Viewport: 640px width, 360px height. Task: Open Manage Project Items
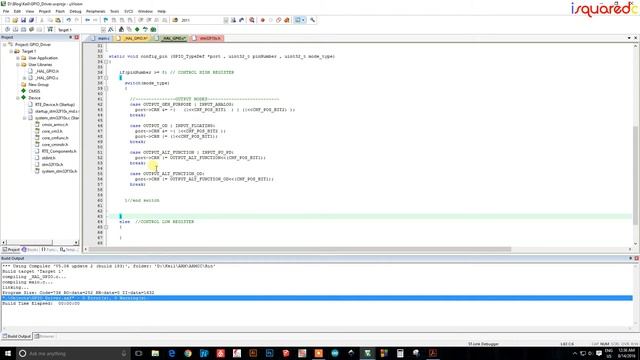pyautogui.click(x=121, y=29)
